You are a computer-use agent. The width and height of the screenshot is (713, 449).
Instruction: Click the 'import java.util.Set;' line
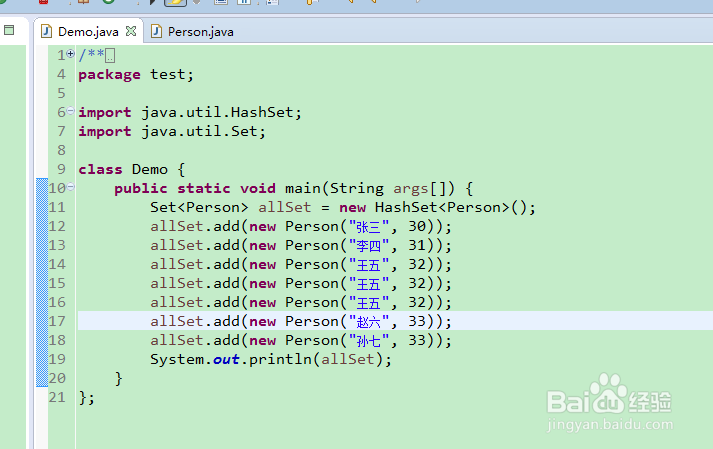(172, 131)
